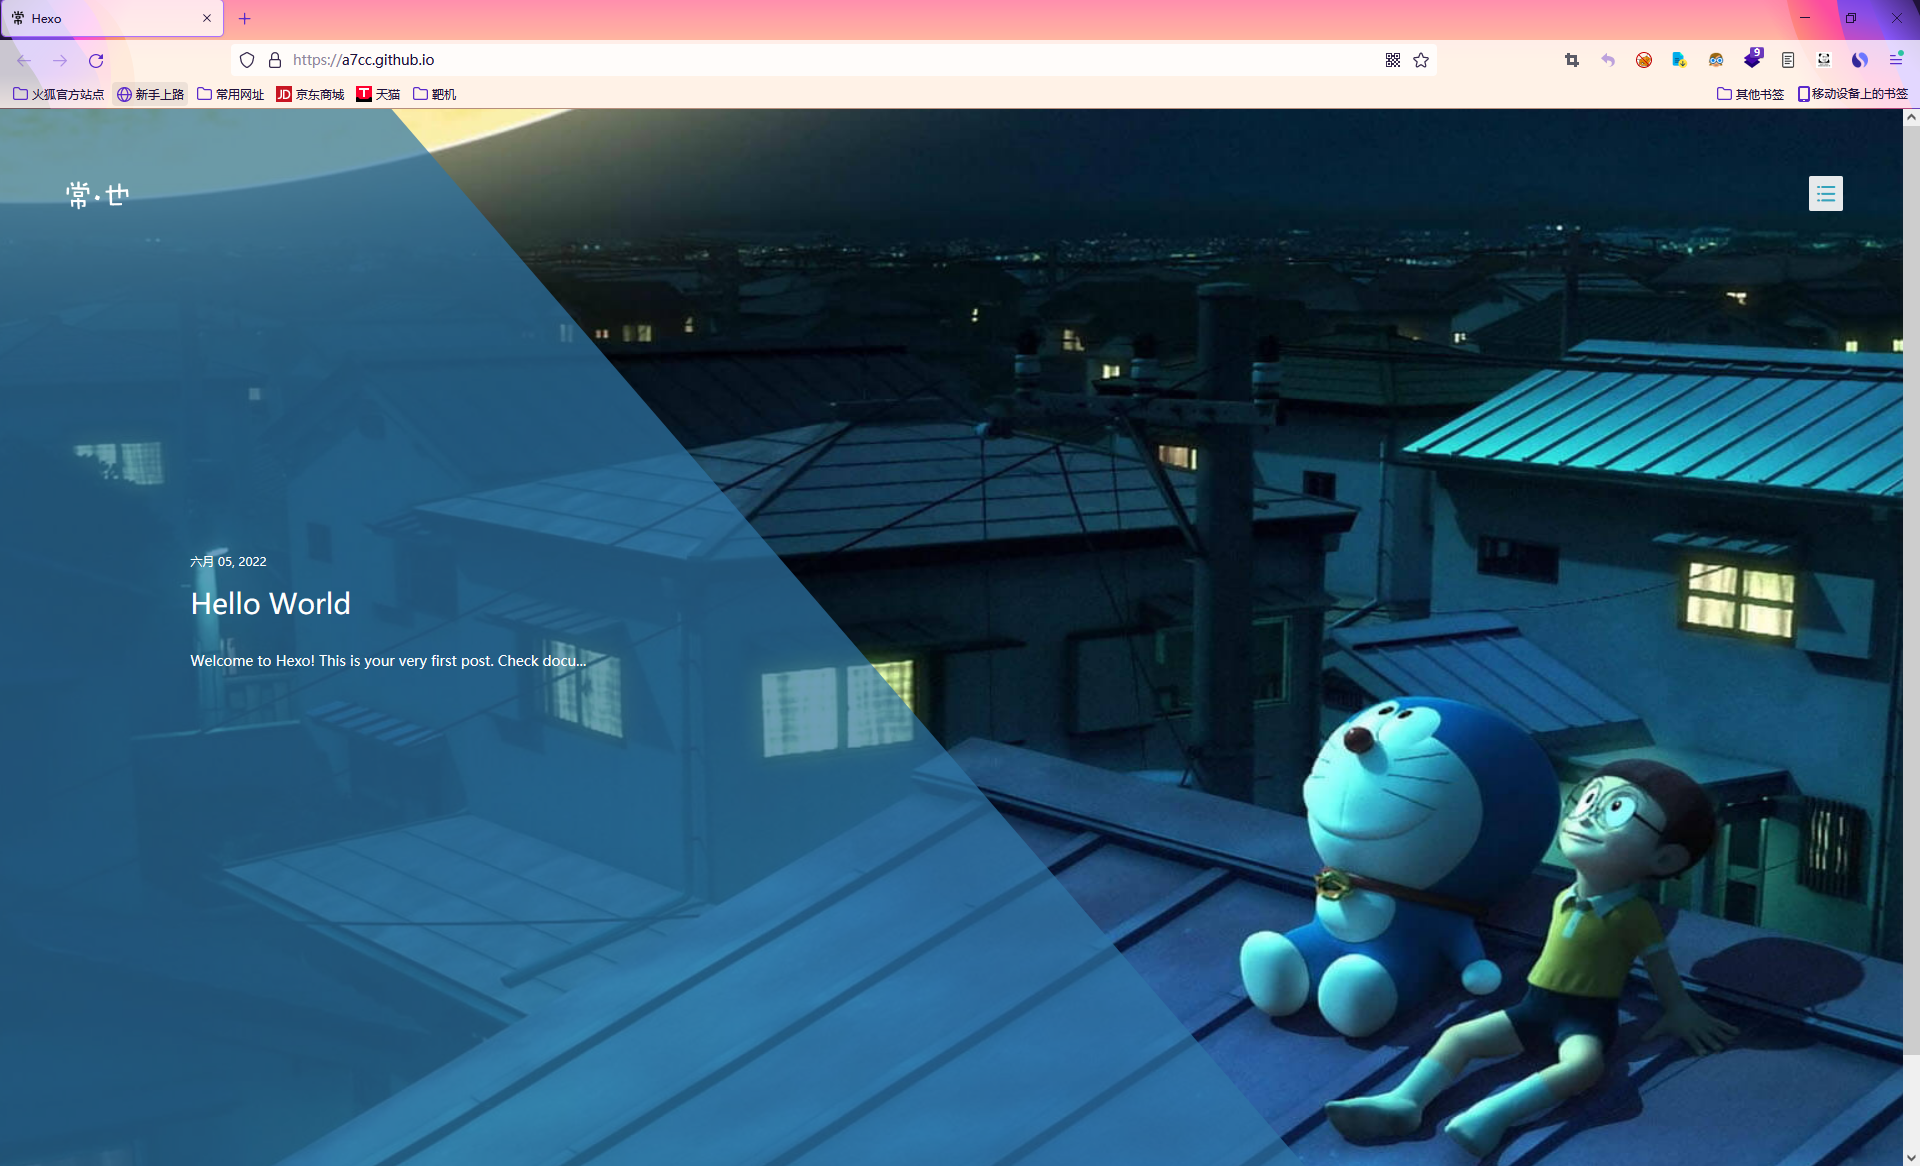
Task: Open 移动设备上的书签 folder
Action: (x=1852, y=94)
